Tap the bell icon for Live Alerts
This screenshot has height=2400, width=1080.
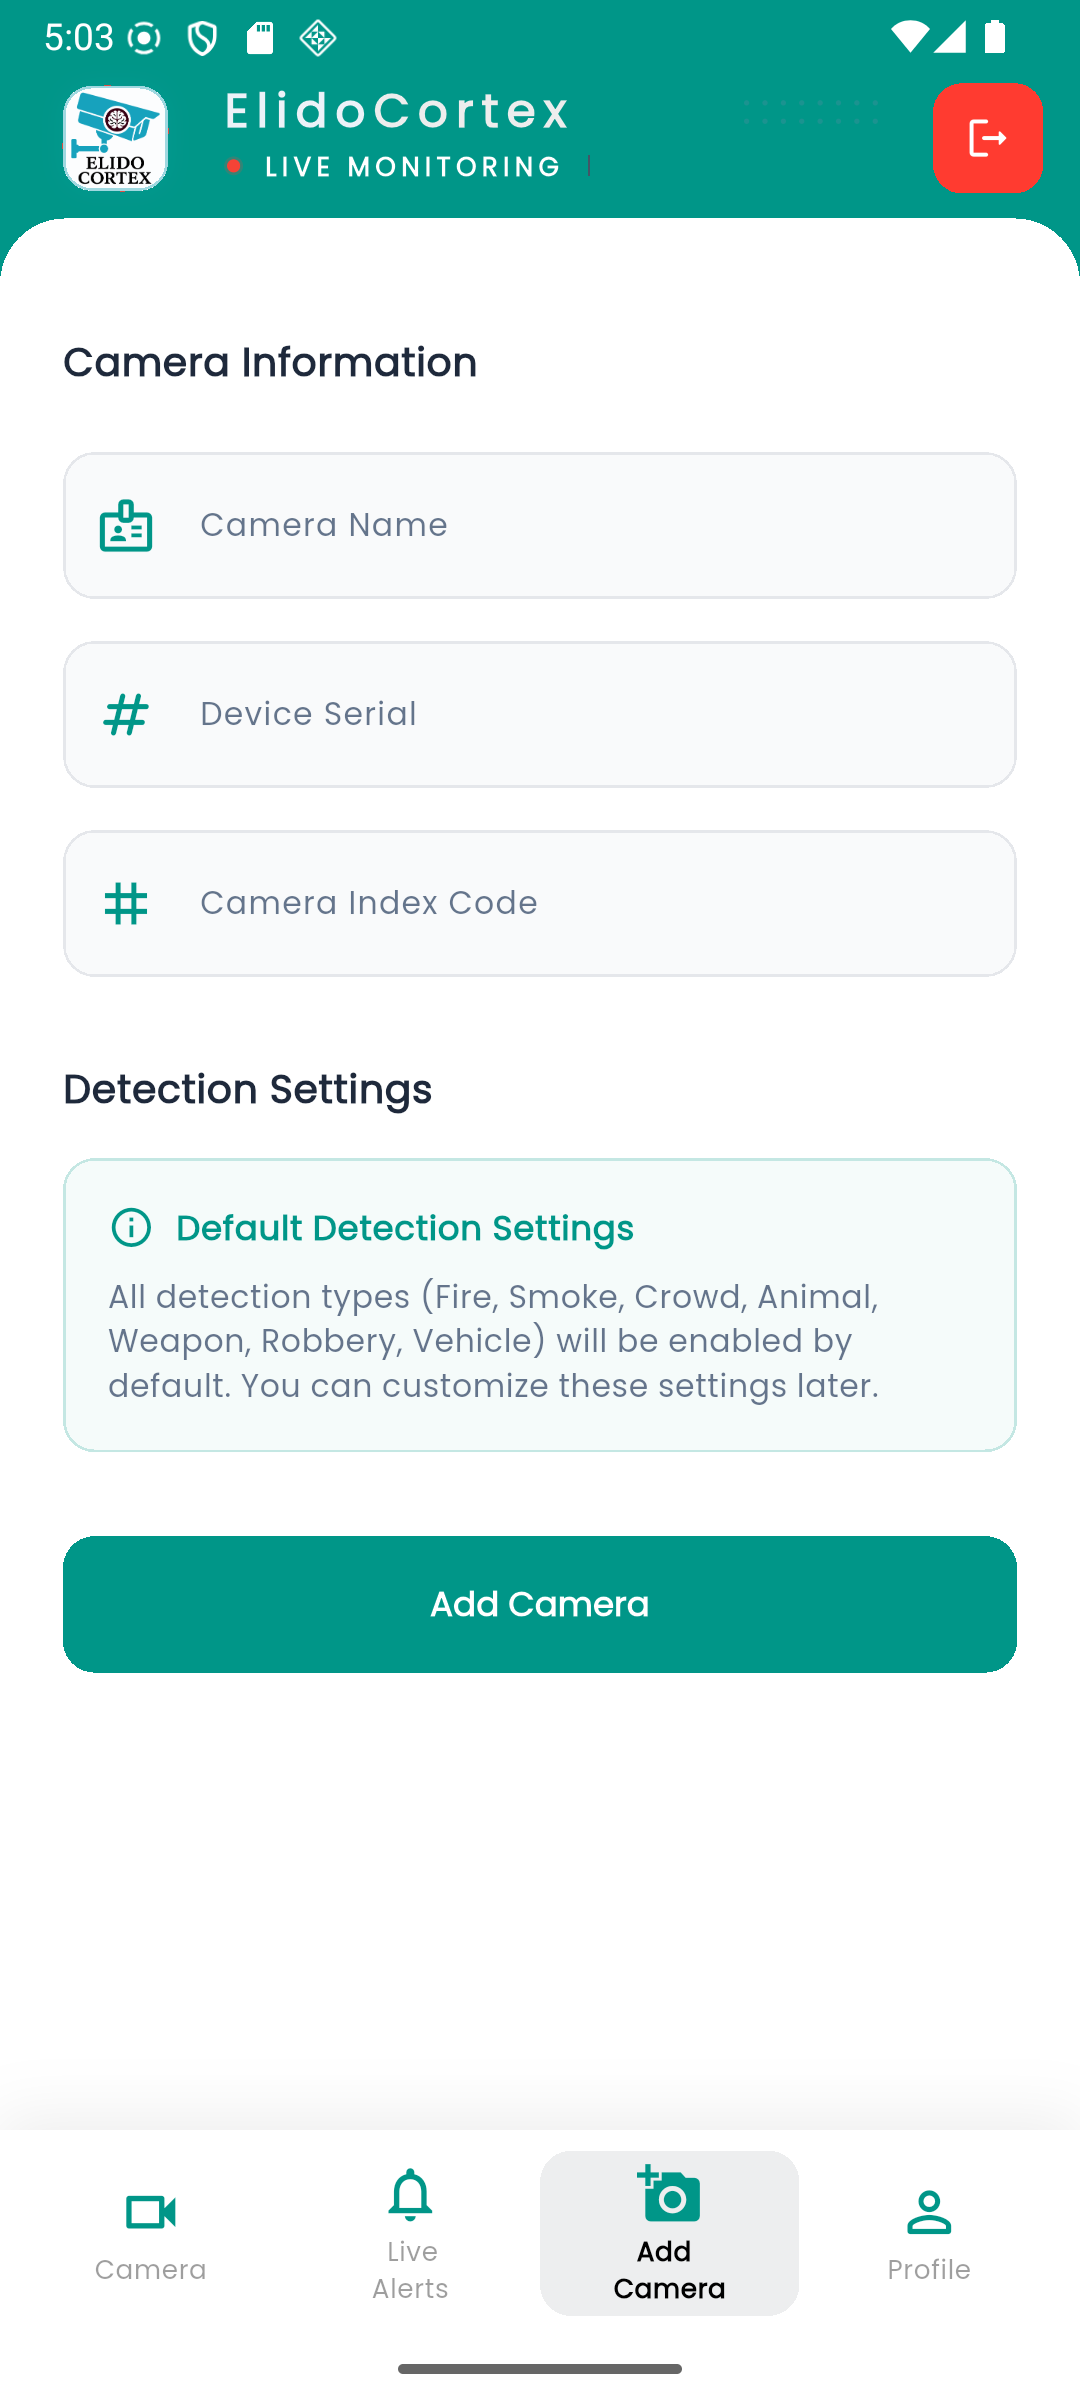coord(410,2195)
